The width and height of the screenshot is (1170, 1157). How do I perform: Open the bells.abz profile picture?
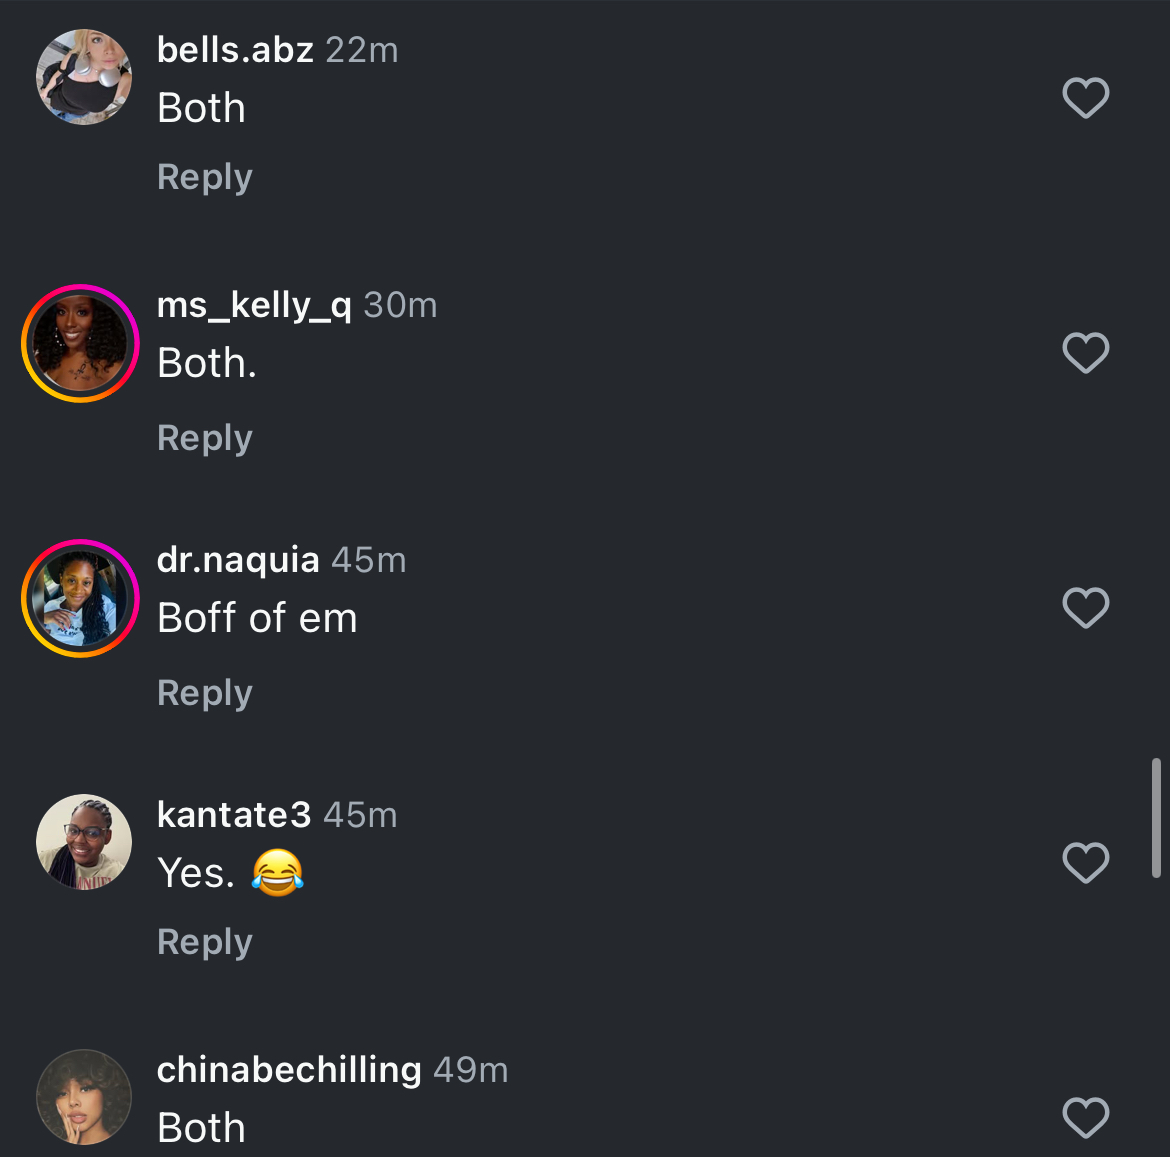(x=84, y=77)
